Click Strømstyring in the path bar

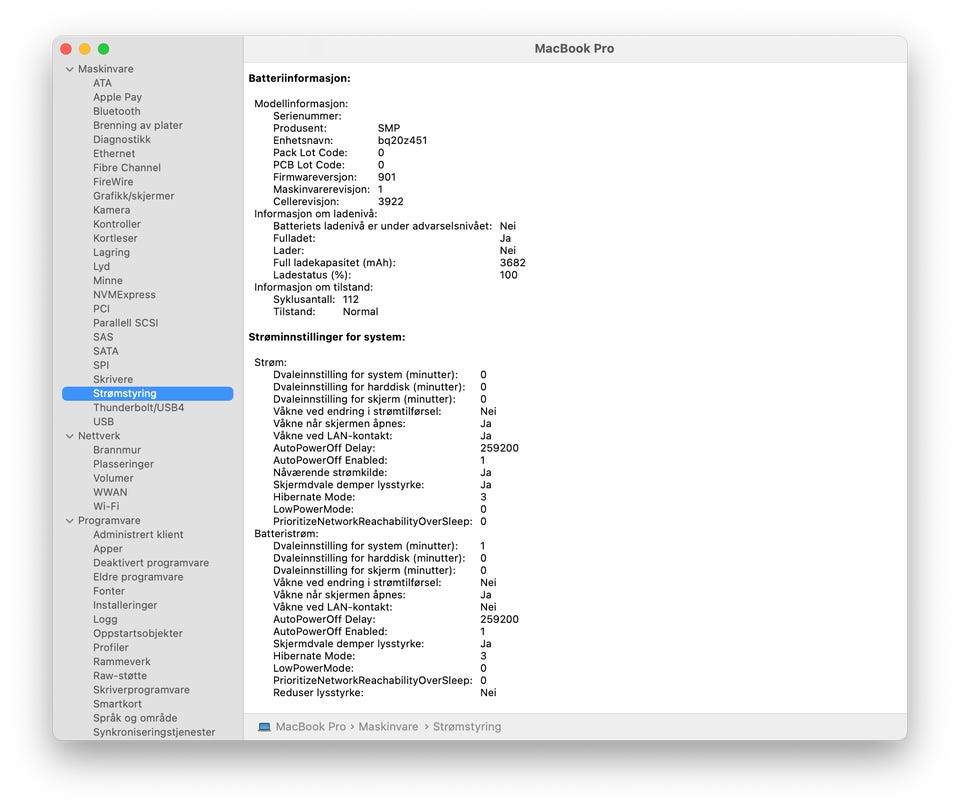(467, 727)
